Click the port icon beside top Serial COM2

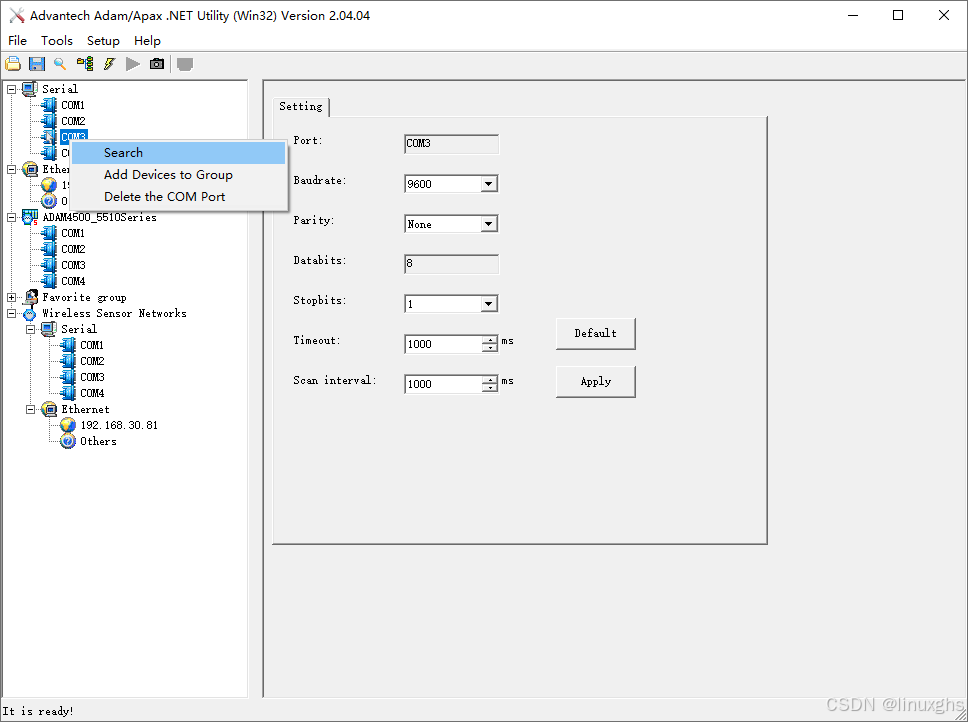pos(49,121)
